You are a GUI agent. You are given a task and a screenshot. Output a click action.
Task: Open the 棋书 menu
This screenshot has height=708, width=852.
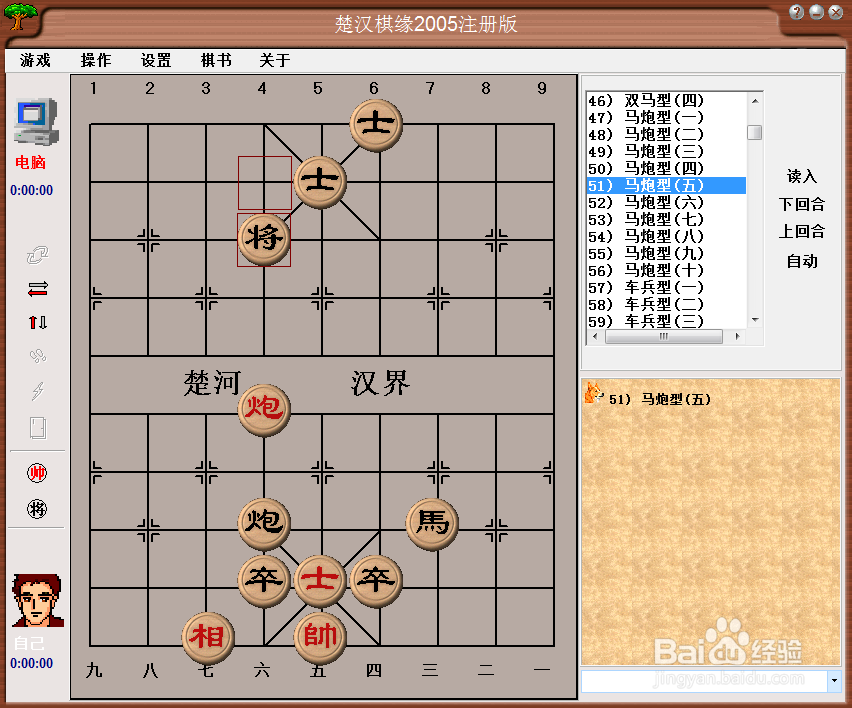pyautogui.click(x=216, y=60)
